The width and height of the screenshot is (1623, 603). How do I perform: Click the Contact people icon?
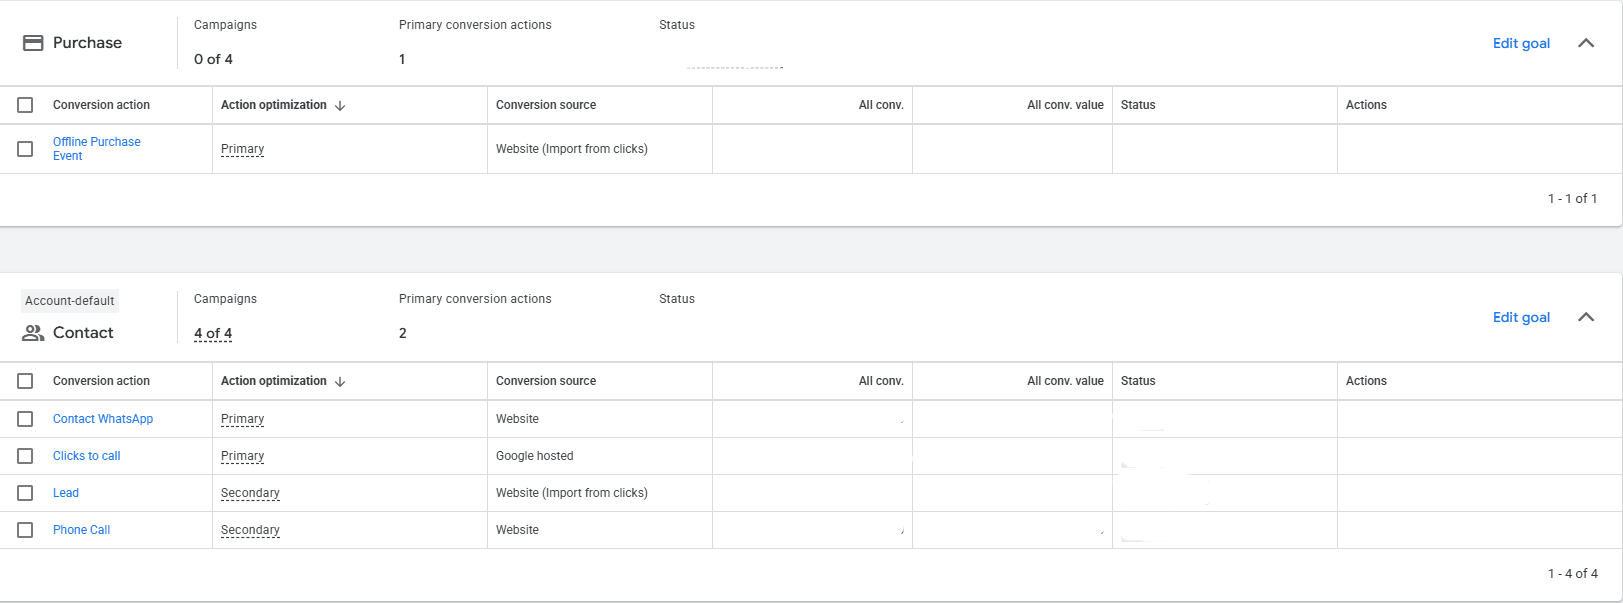pos(33,333)
